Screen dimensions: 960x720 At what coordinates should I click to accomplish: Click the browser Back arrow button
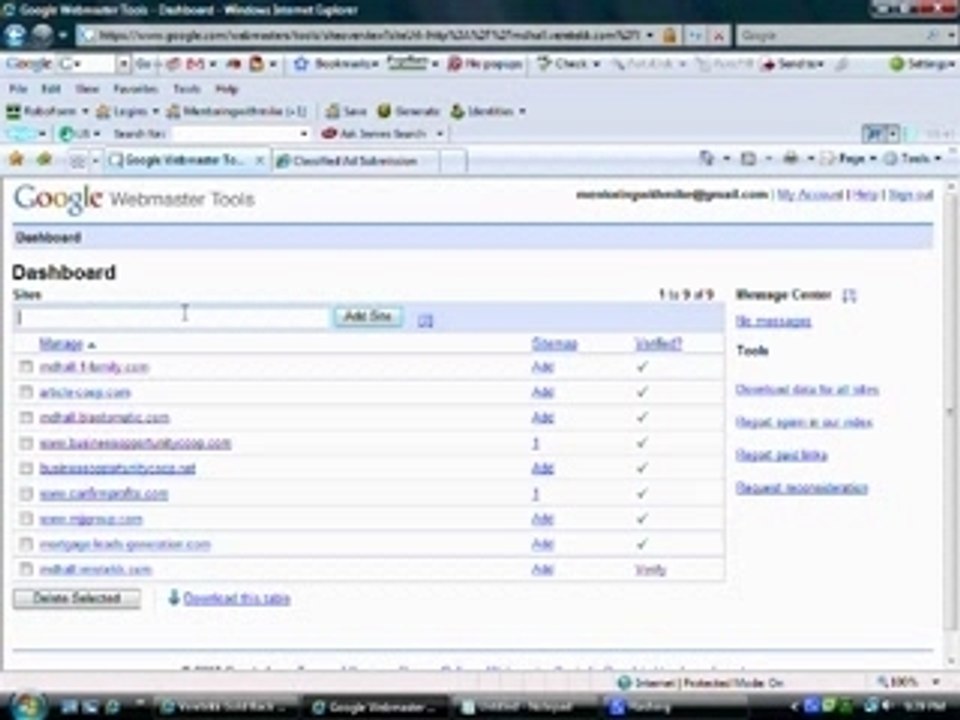pos(15,36)
